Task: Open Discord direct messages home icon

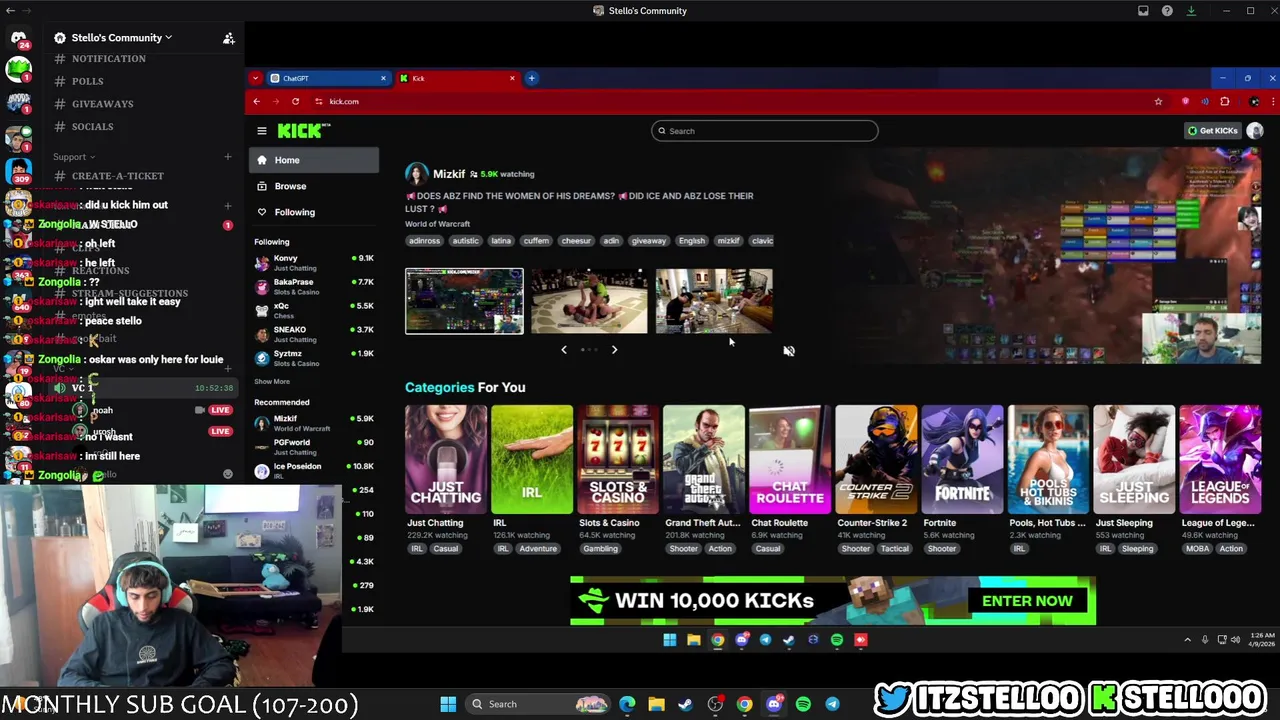Action: [x=18, y=38]
